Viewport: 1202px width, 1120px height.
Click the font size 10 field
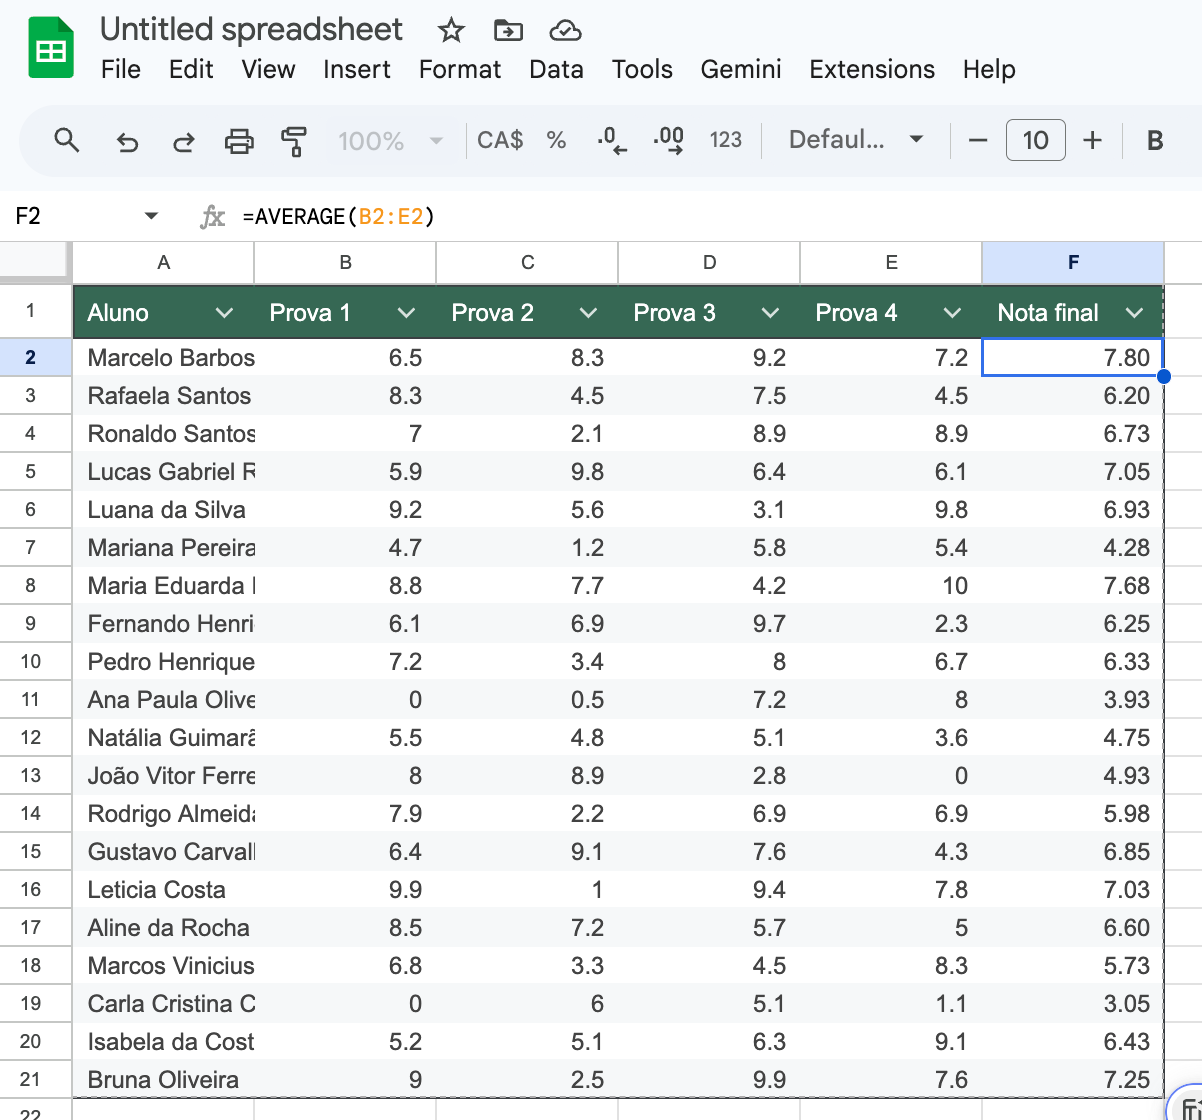point(1035,140)
